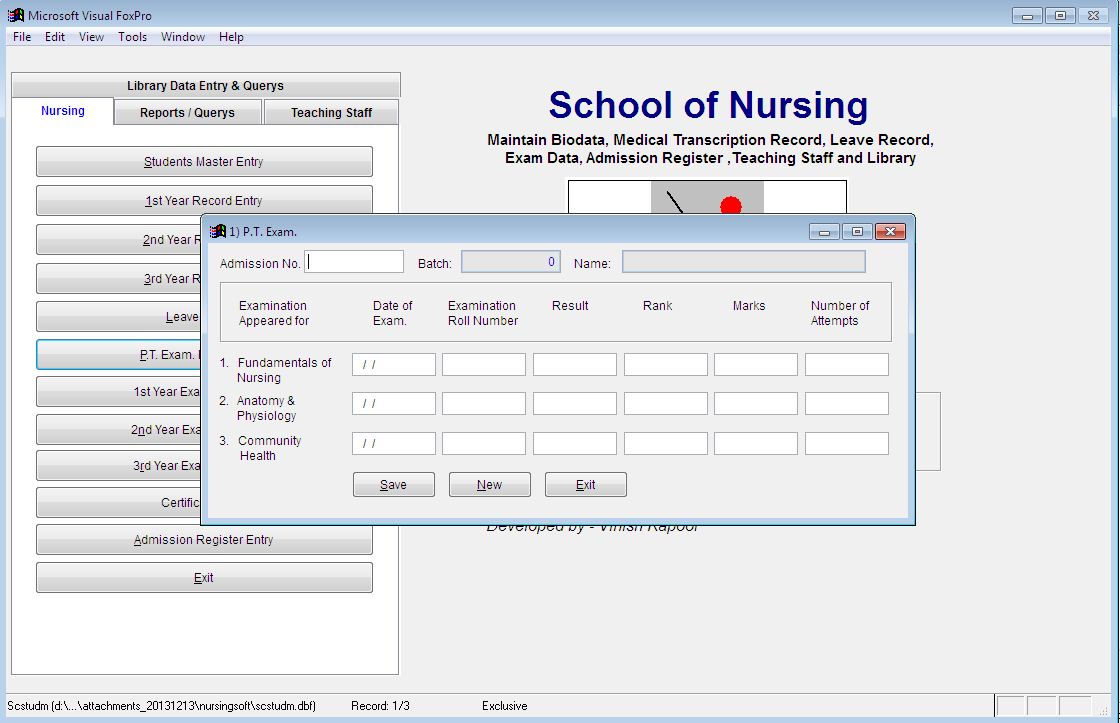Image resolution: width=1120 pixels, height=723 pixels.
Task: Switch to the Teaching Staff tab
Action: pyautogui.click(x=331, y=113)
